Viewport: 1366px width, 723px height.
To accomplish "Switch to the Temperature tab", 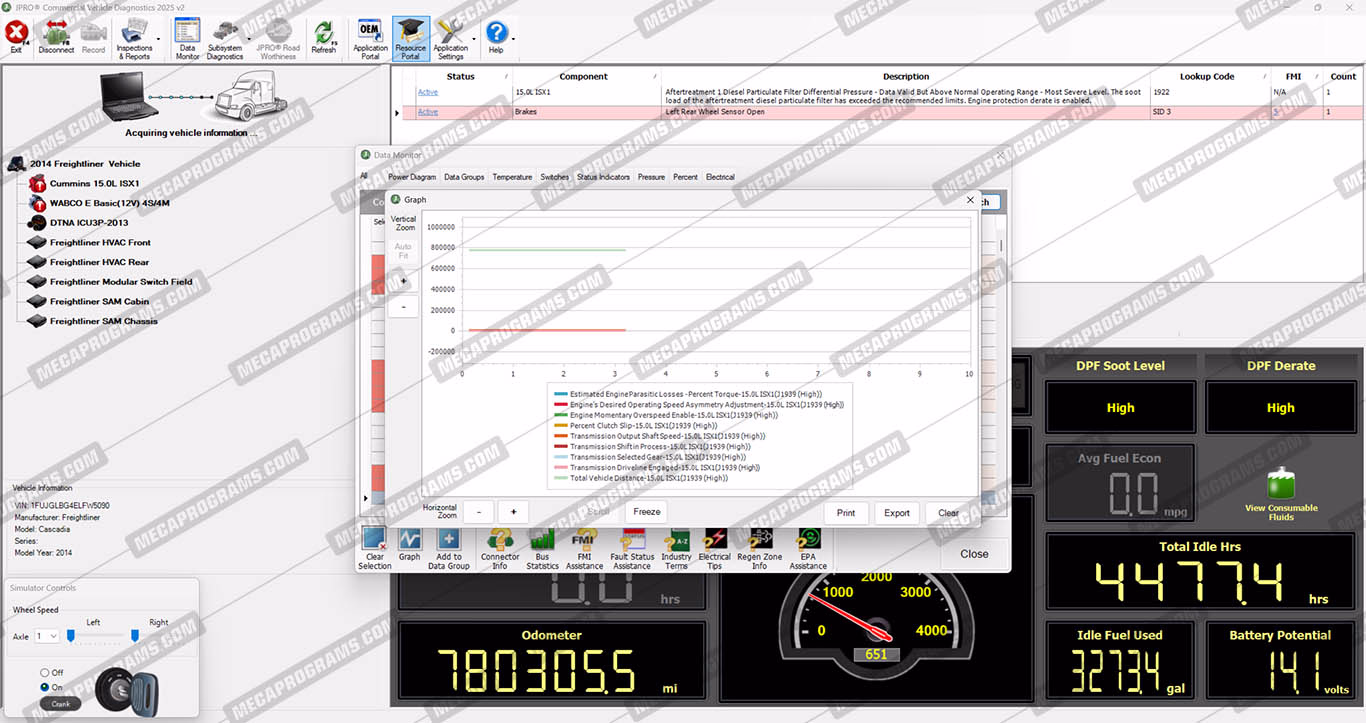I will click(x=512, y=177).
